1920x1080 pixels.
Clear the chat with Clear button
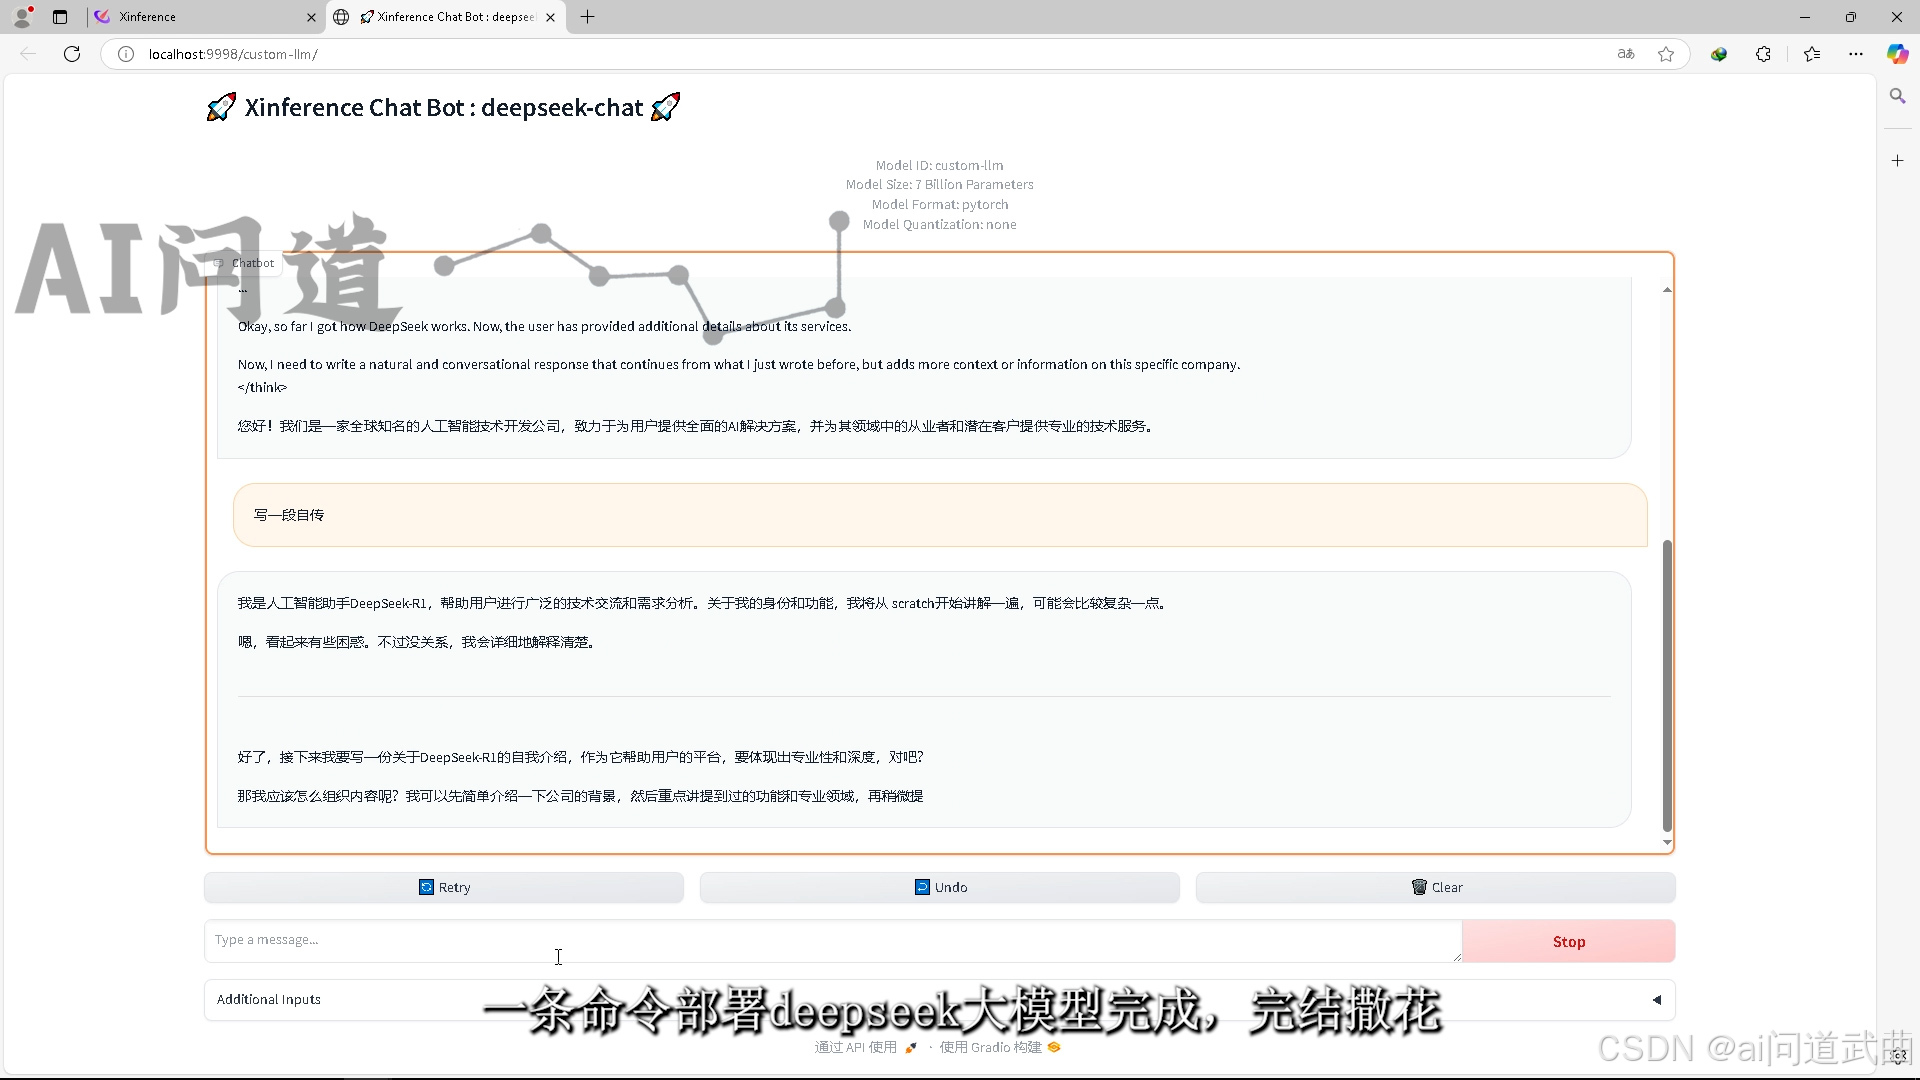click(1436, 887)
